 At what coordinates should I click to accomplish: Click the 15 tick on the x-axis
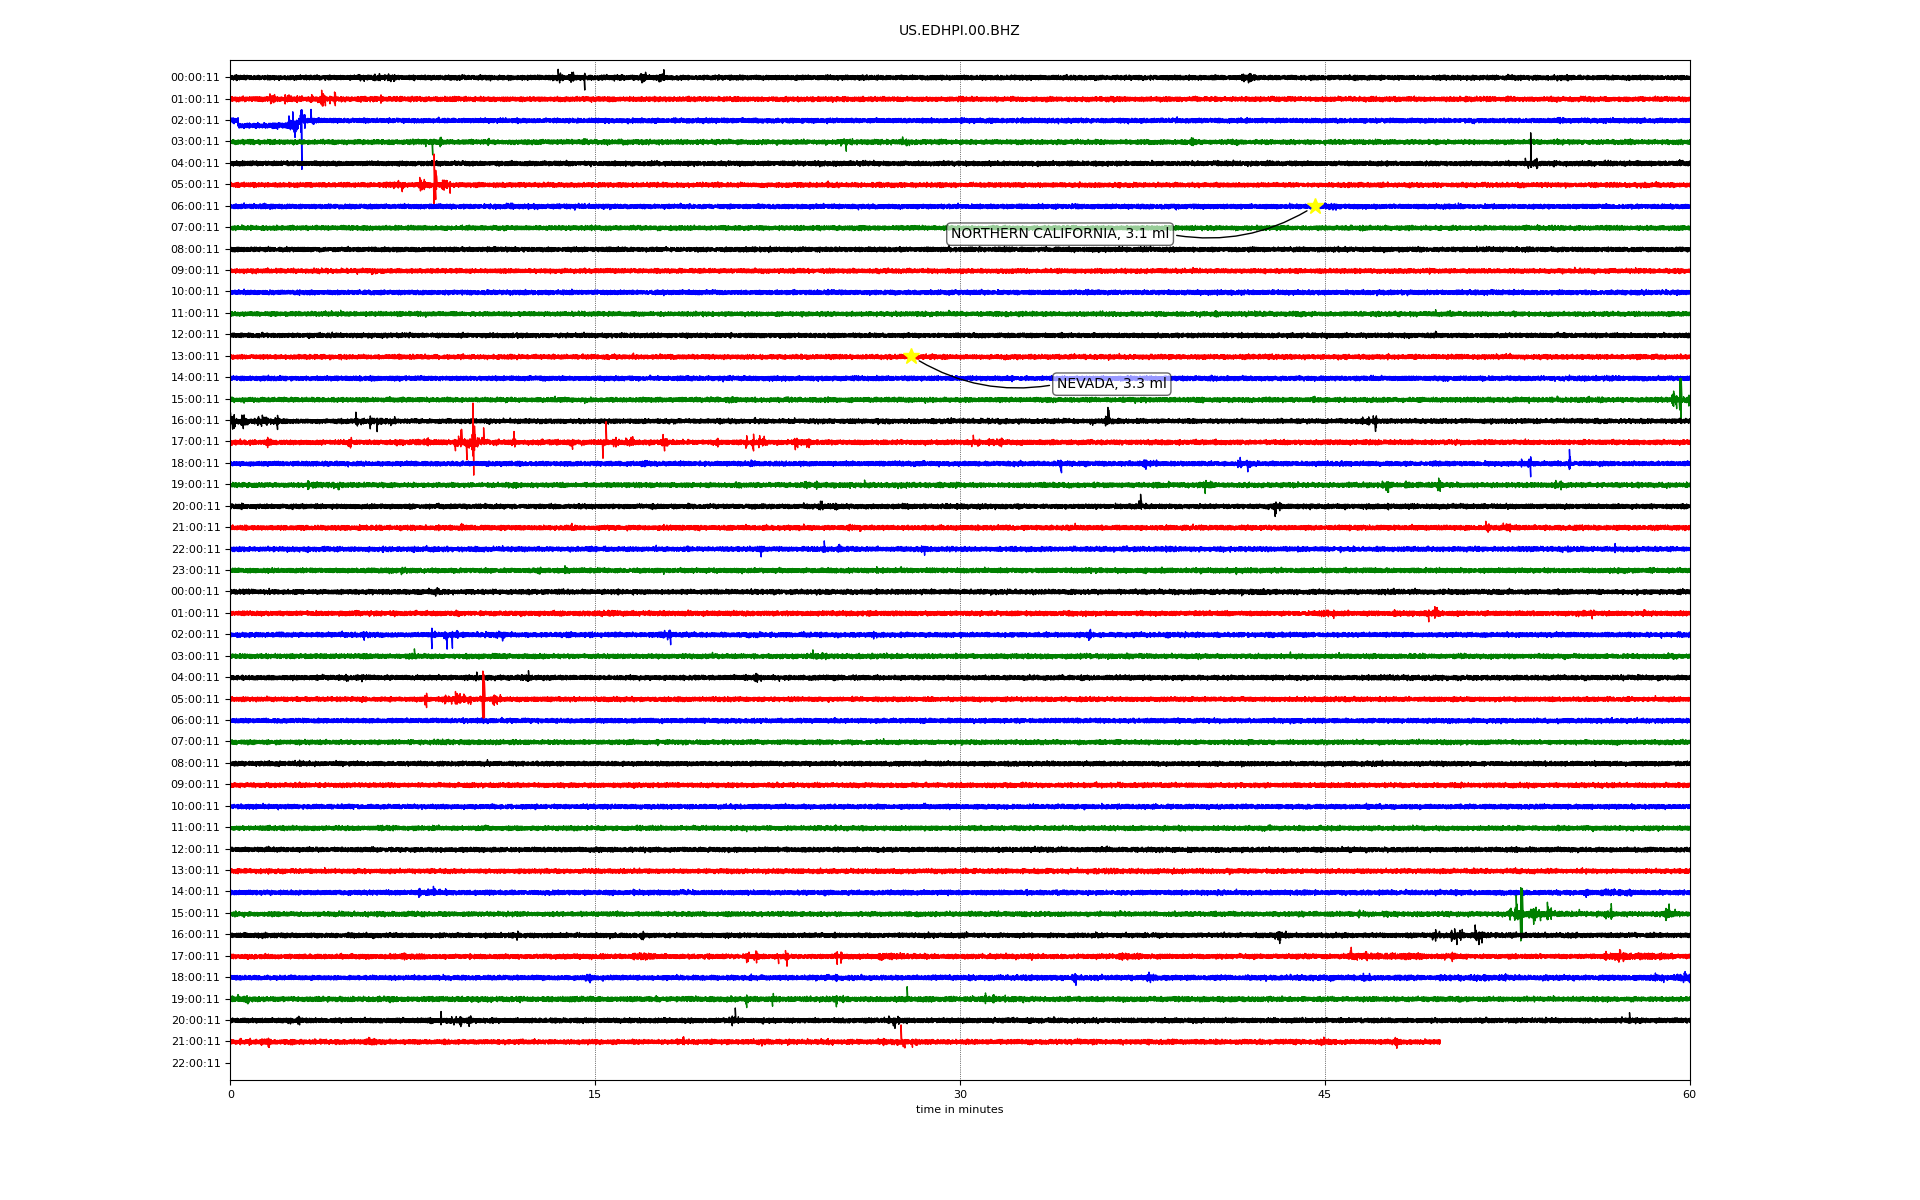point(595,1094)
